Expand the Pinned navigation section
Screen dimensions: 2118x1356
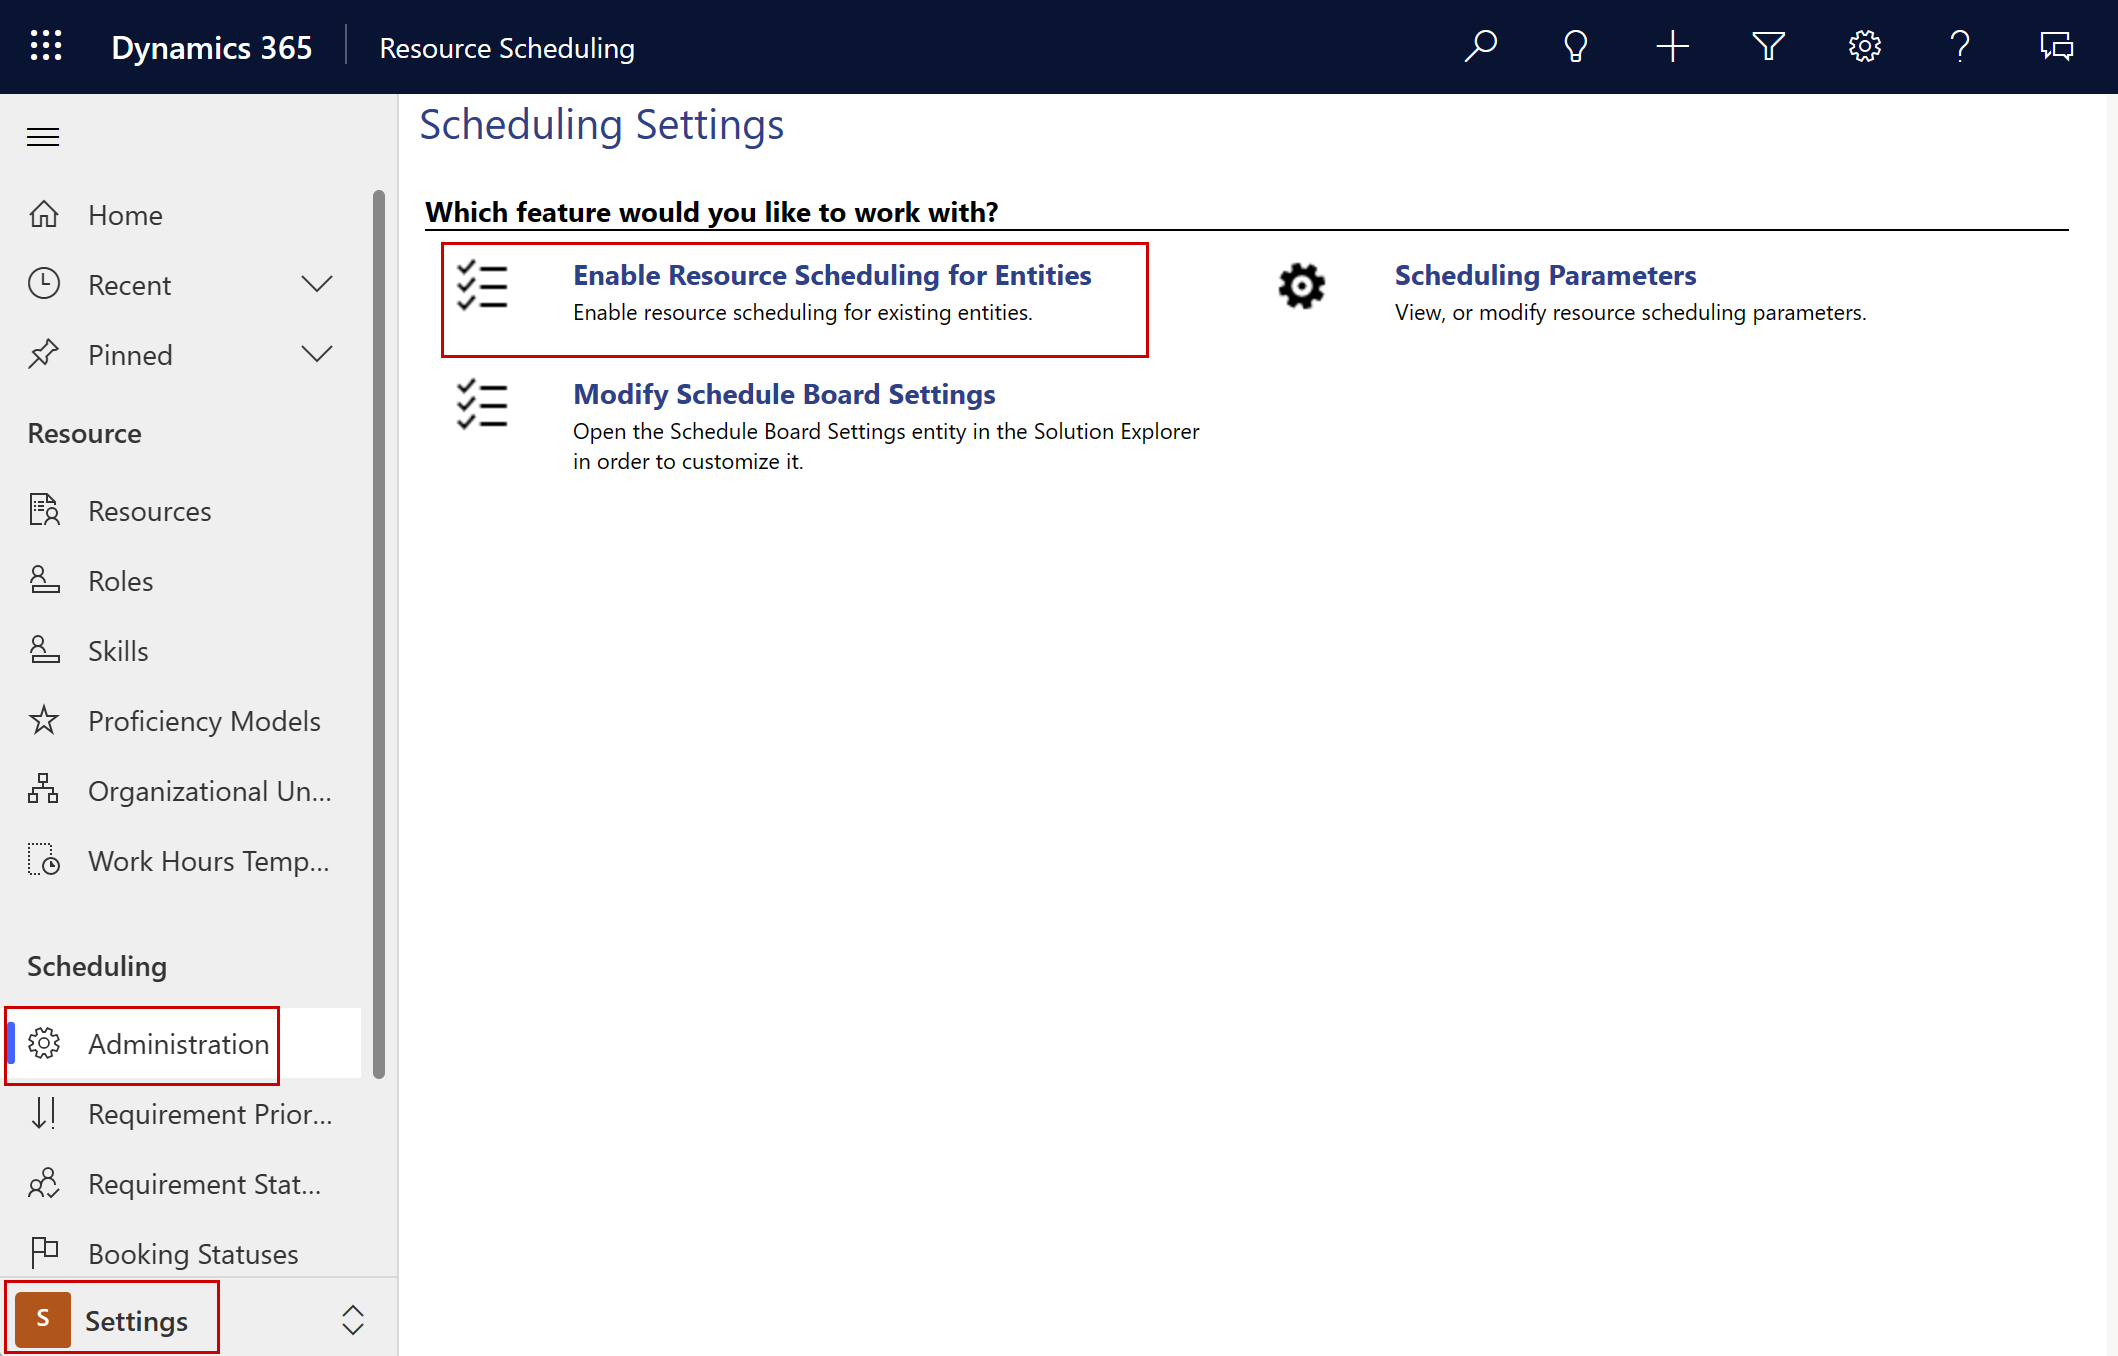point(316,354)
